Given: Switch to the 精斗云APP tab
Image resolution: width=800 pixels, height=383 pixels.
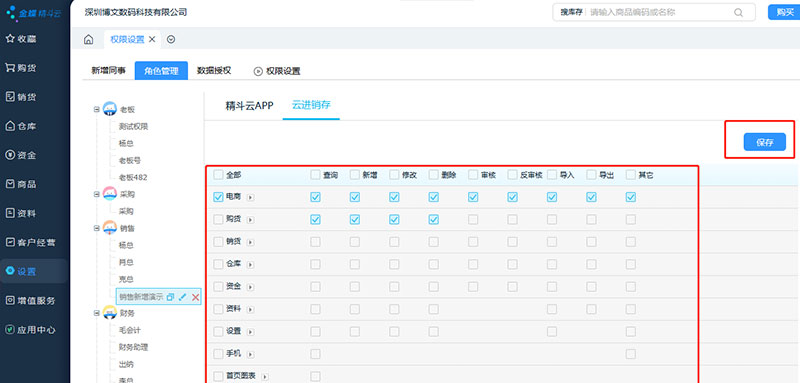Looking at the screenshot, I should [x=249, y=106].
